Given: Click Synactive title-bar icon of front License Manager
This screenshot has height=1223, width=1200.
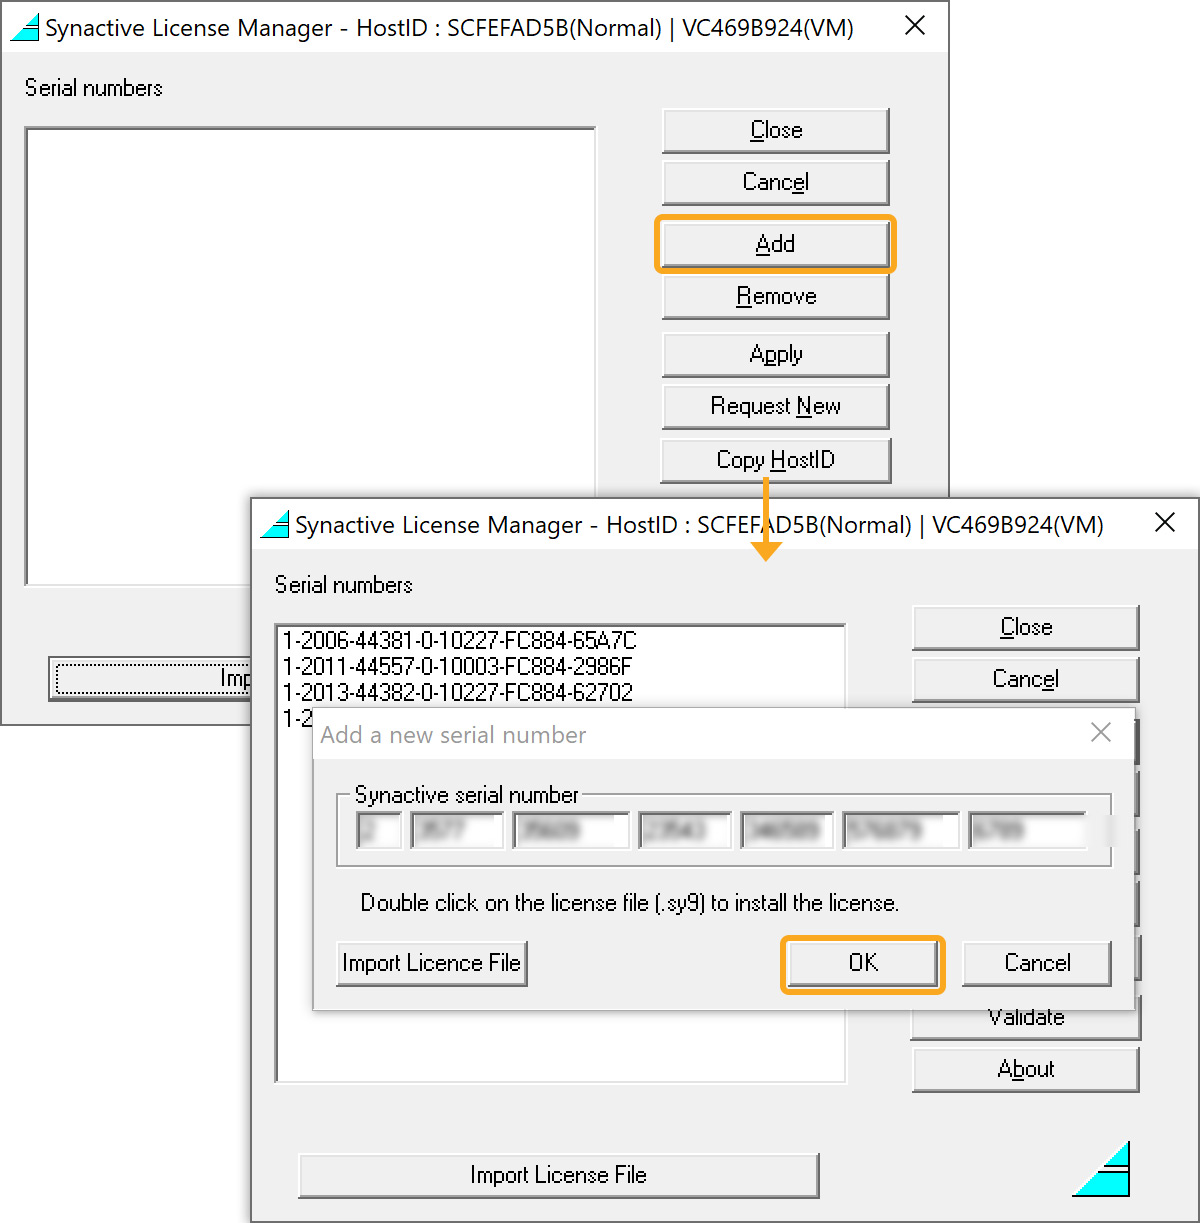Looking at the screenshot, I should pyautogui.click(x=275, y=524).
